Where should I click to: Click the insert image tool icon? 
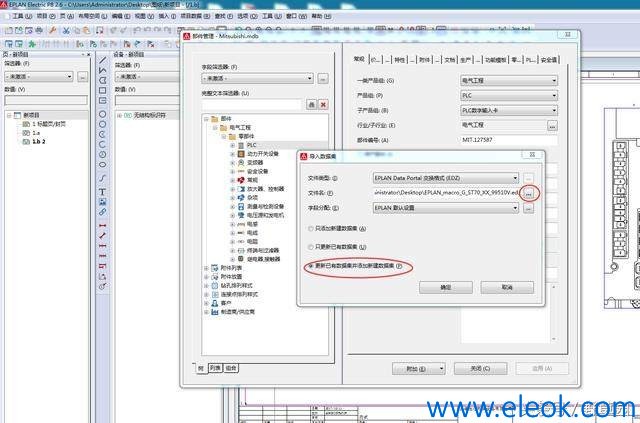tap(102, 202)
